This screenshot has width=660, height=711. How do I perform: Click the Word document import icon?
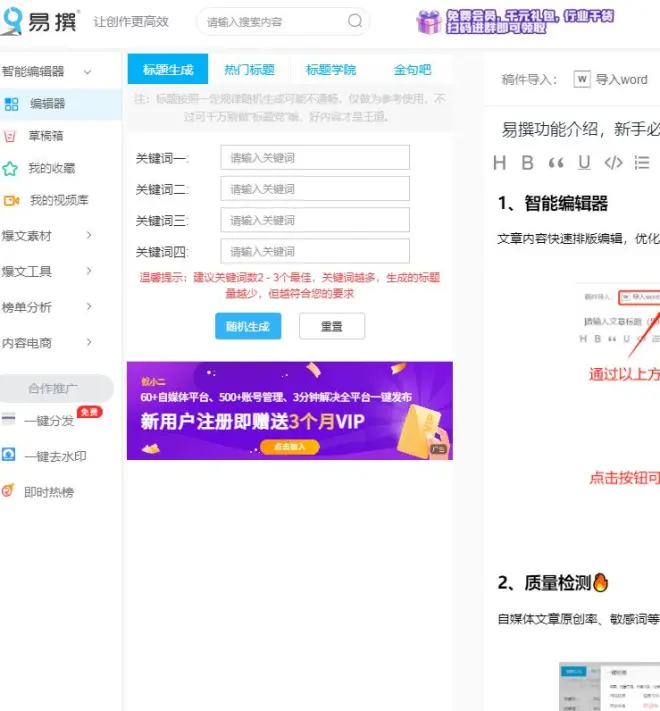click(582, 79)
